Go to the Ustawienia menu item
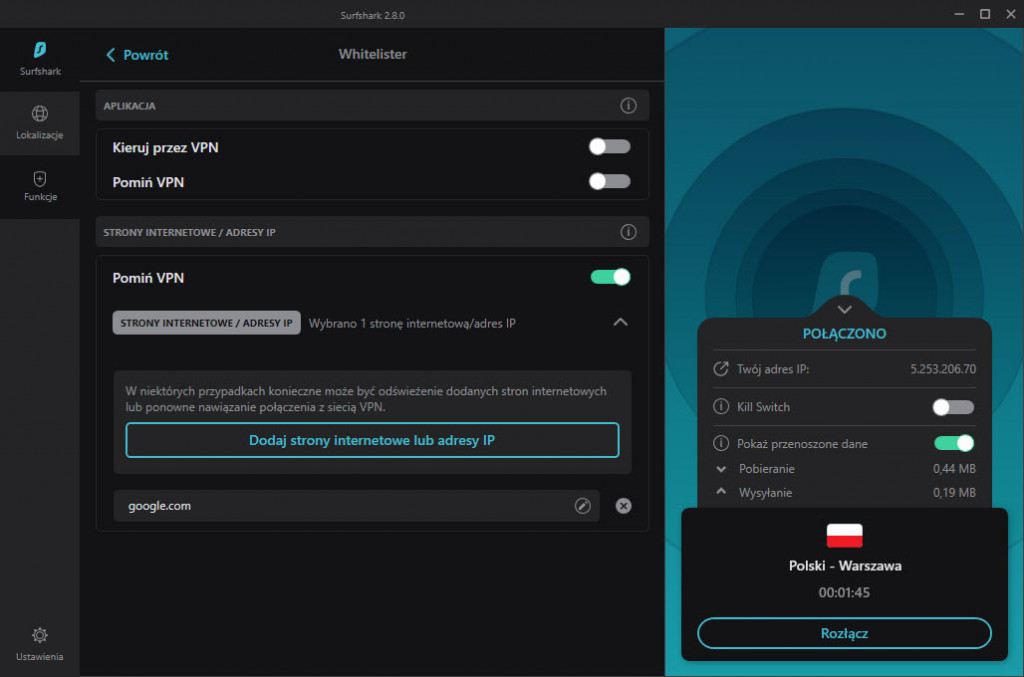This screenshot has height=677, width=1024. coord(40,645)
